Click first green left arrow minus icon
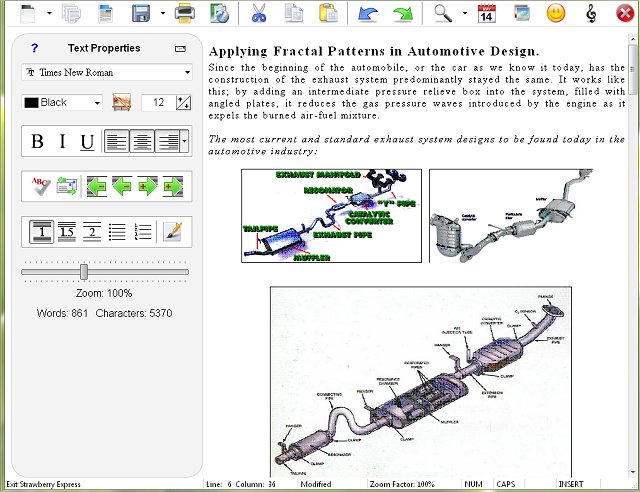The width and height of the screenshot is (640, 492). coord(97,187)
